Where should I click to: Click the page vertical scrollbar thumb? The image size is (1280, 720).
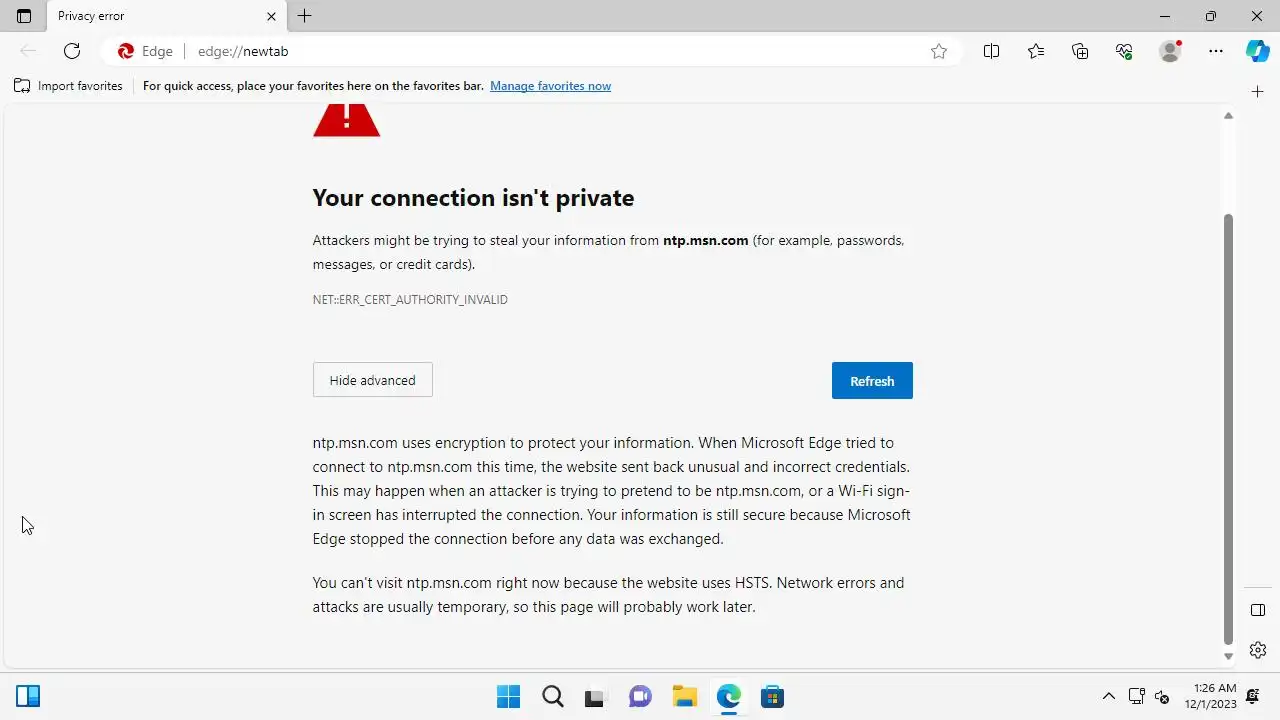click(x=1229, y=430)
